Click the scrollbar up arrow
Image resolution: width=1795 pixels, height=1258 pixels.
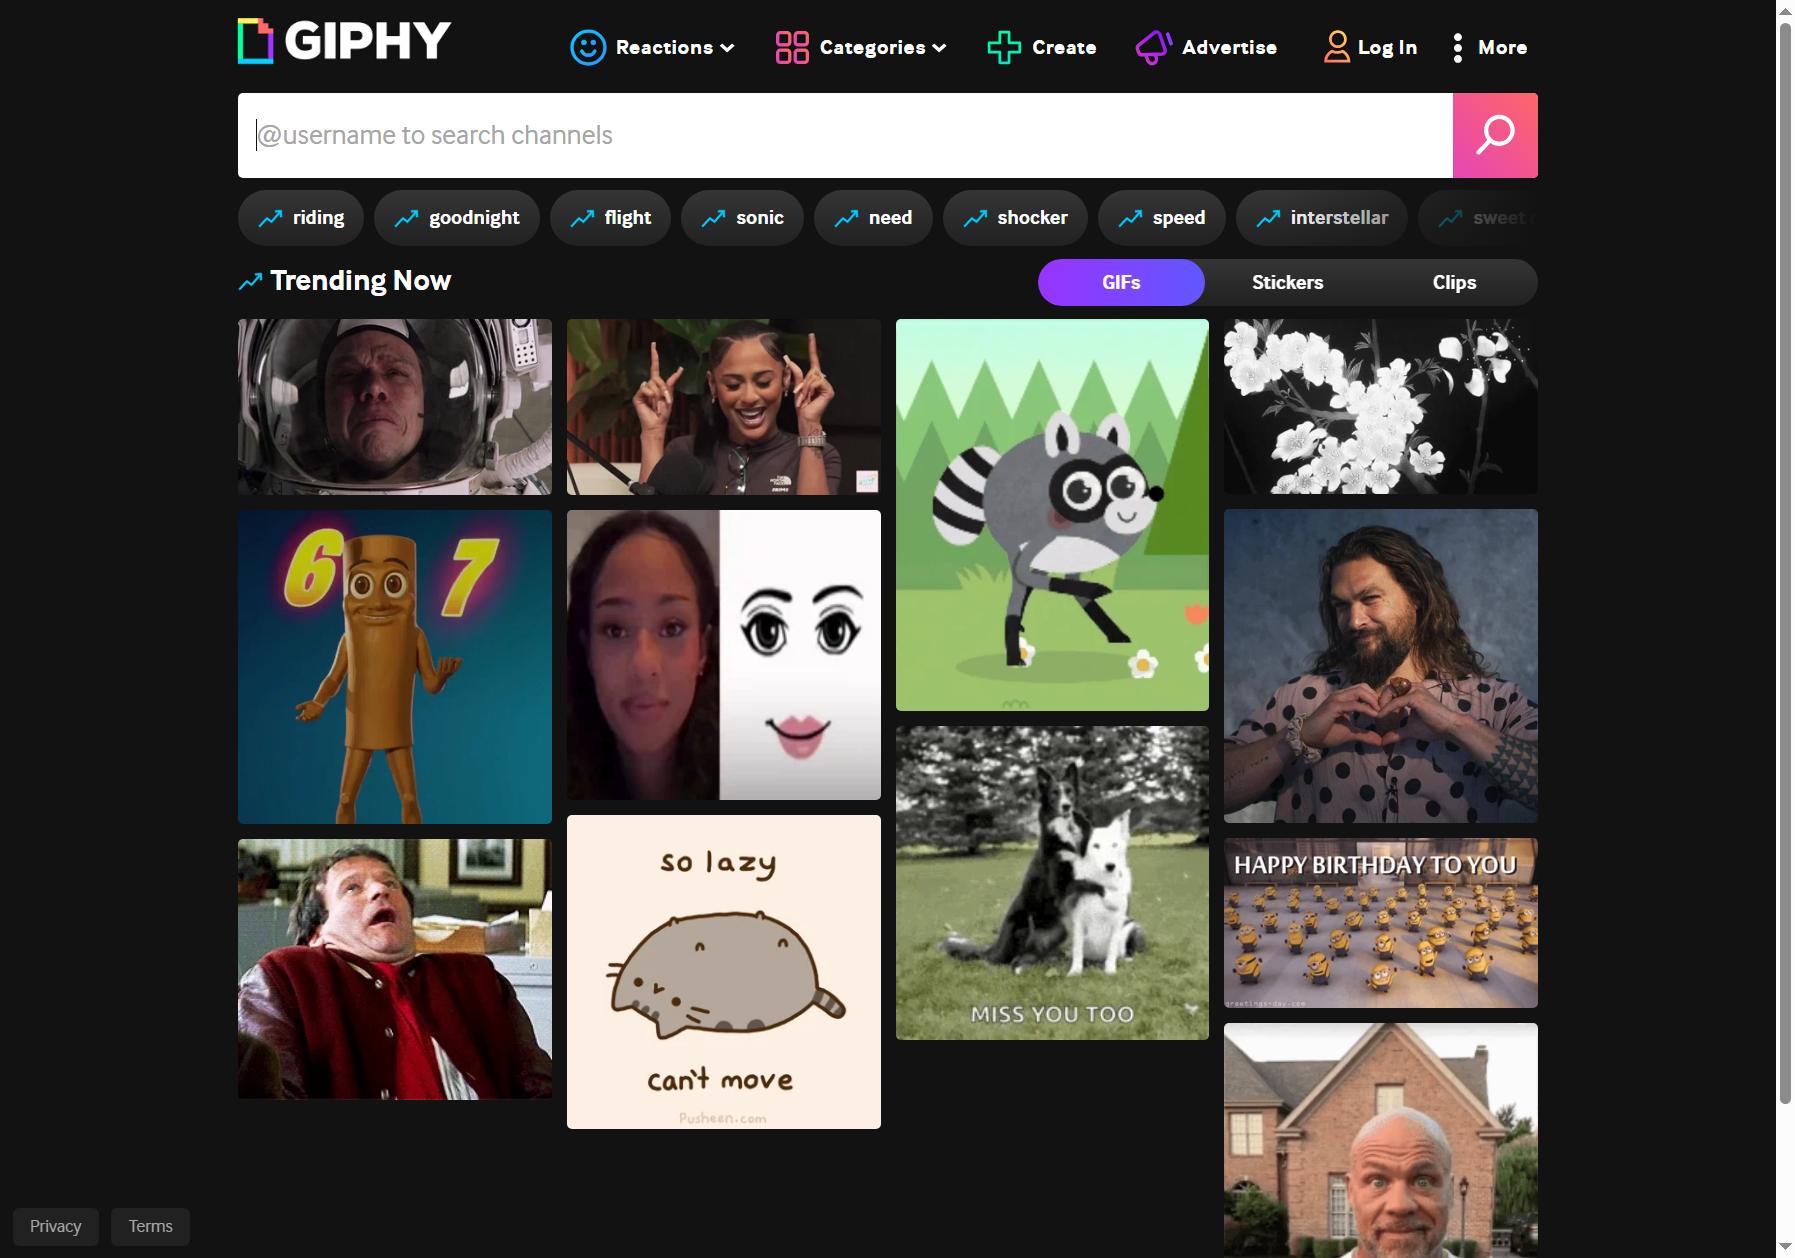1785,9
